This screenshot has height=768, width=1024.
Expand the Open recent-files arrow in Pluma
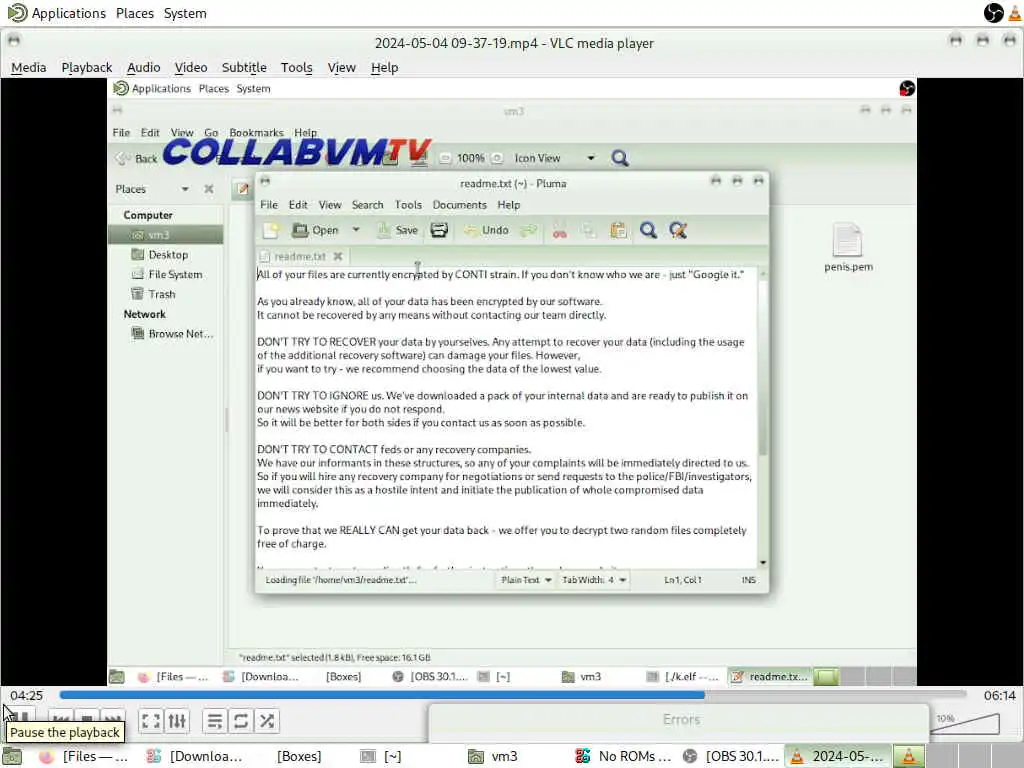click(356, 230)
